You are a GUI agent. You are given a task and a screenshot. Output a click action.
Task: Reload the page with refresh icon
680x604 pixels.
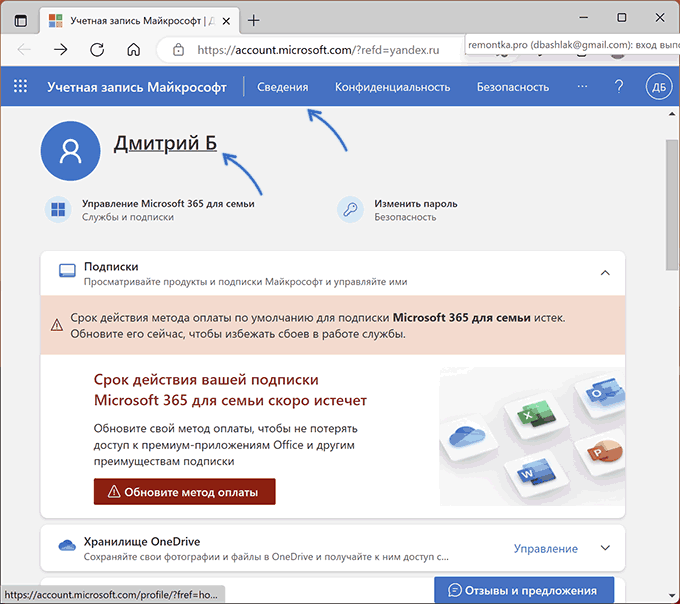(97, 50)
